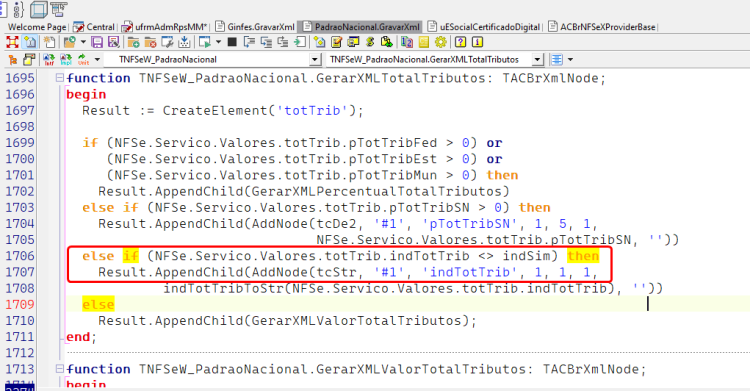The width and height of the screenshot is (750, 391).
Task: Click the new form icon after the debug icons
Action: click(x=320, y=42)
